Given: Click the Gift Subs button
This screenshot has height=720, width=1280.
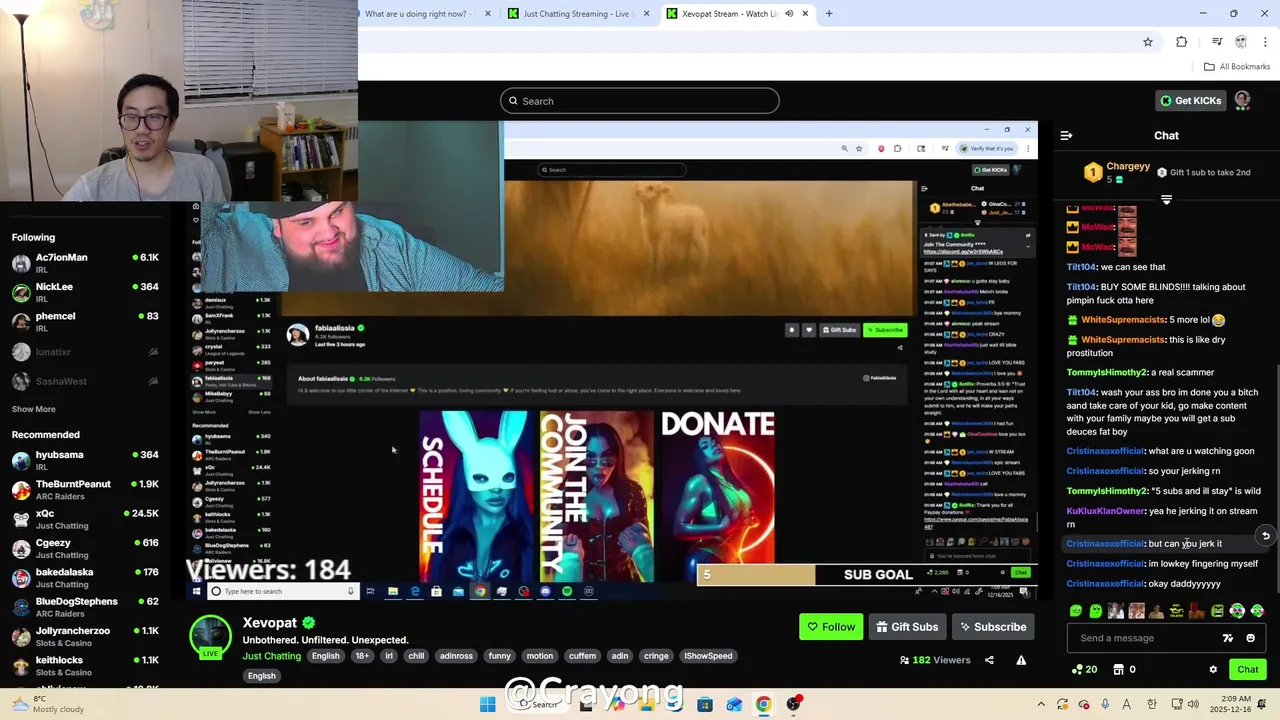Looking at the screenshot, I should 907,627.
